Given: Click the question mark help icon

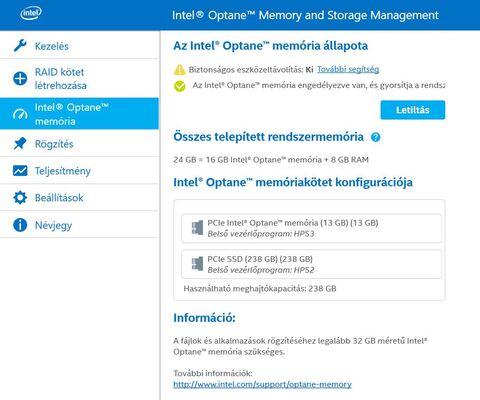Looking at the screenshot, I should (376, 137).
